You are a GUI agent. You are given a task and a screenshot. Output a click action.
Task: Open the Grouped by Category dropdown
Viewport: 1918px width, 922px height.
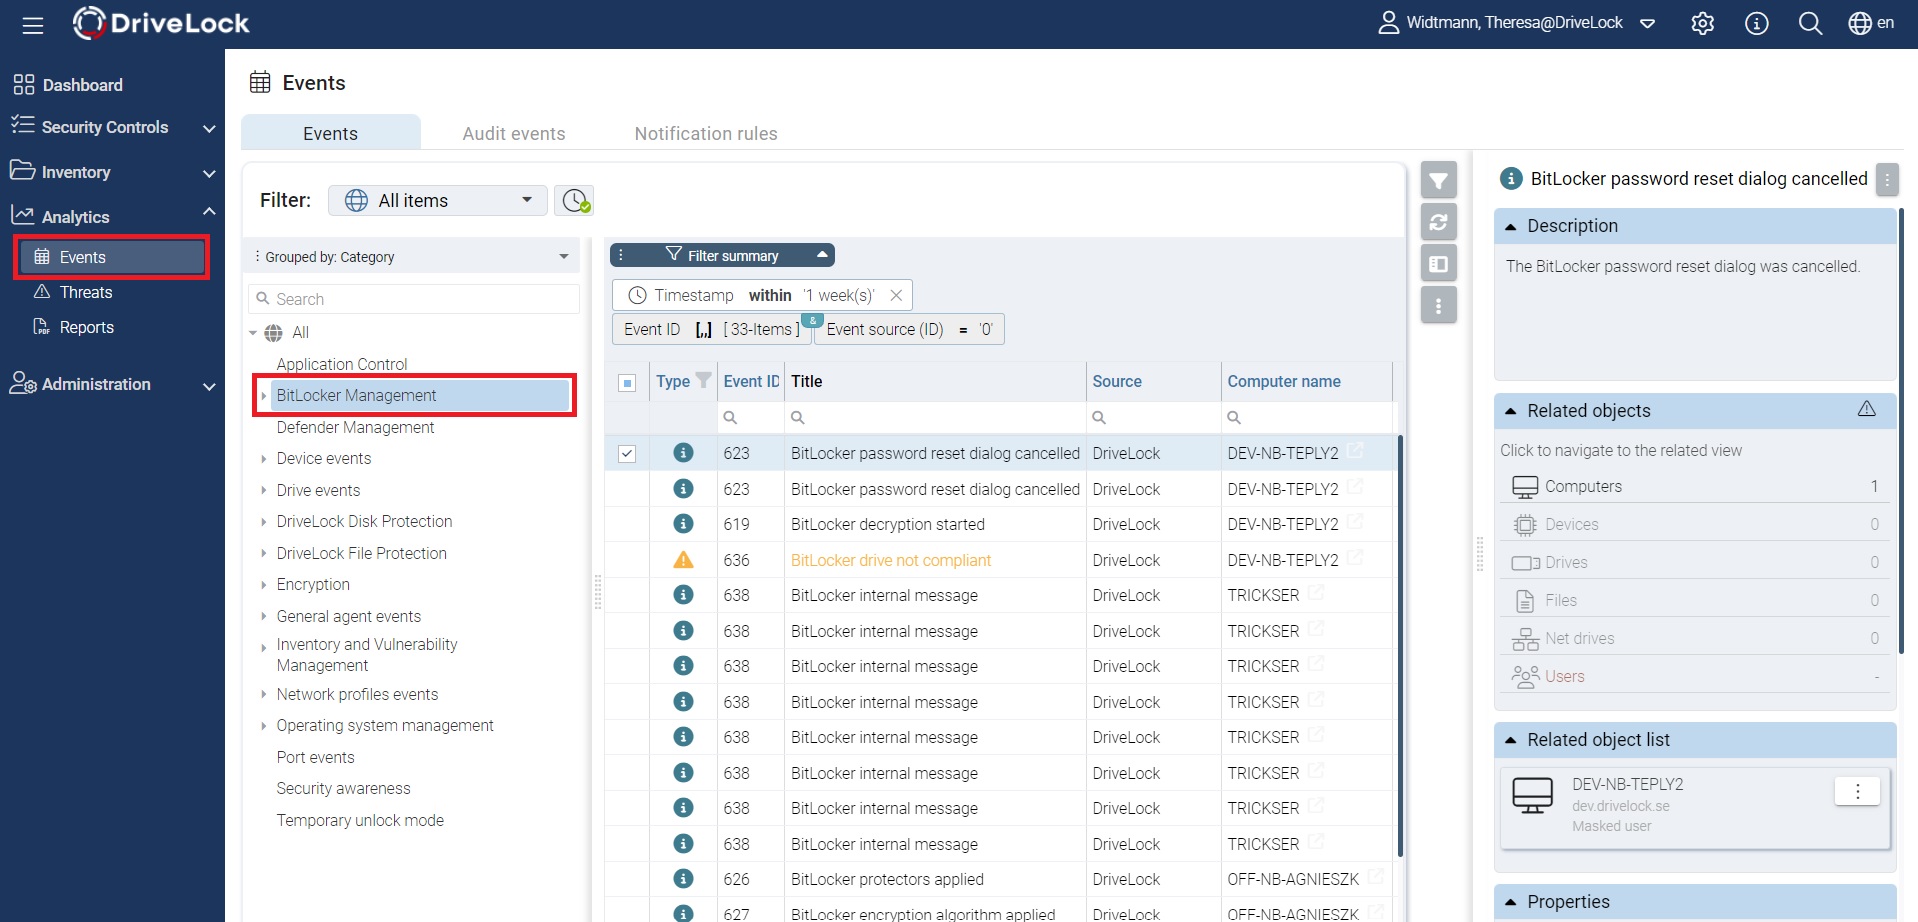(413, 256)
